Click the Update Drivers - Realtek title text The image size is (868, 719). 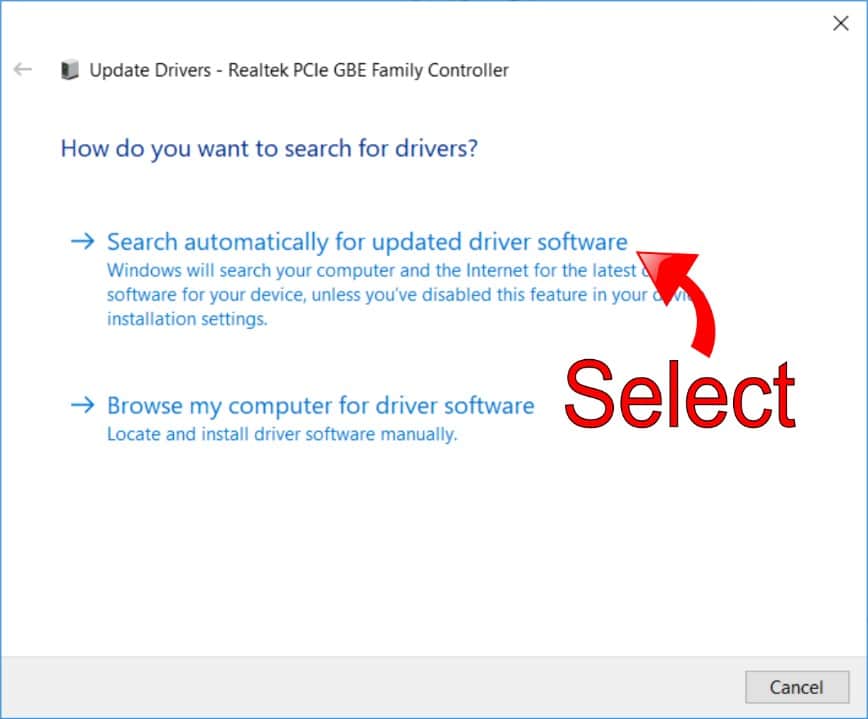pos(299,70)
